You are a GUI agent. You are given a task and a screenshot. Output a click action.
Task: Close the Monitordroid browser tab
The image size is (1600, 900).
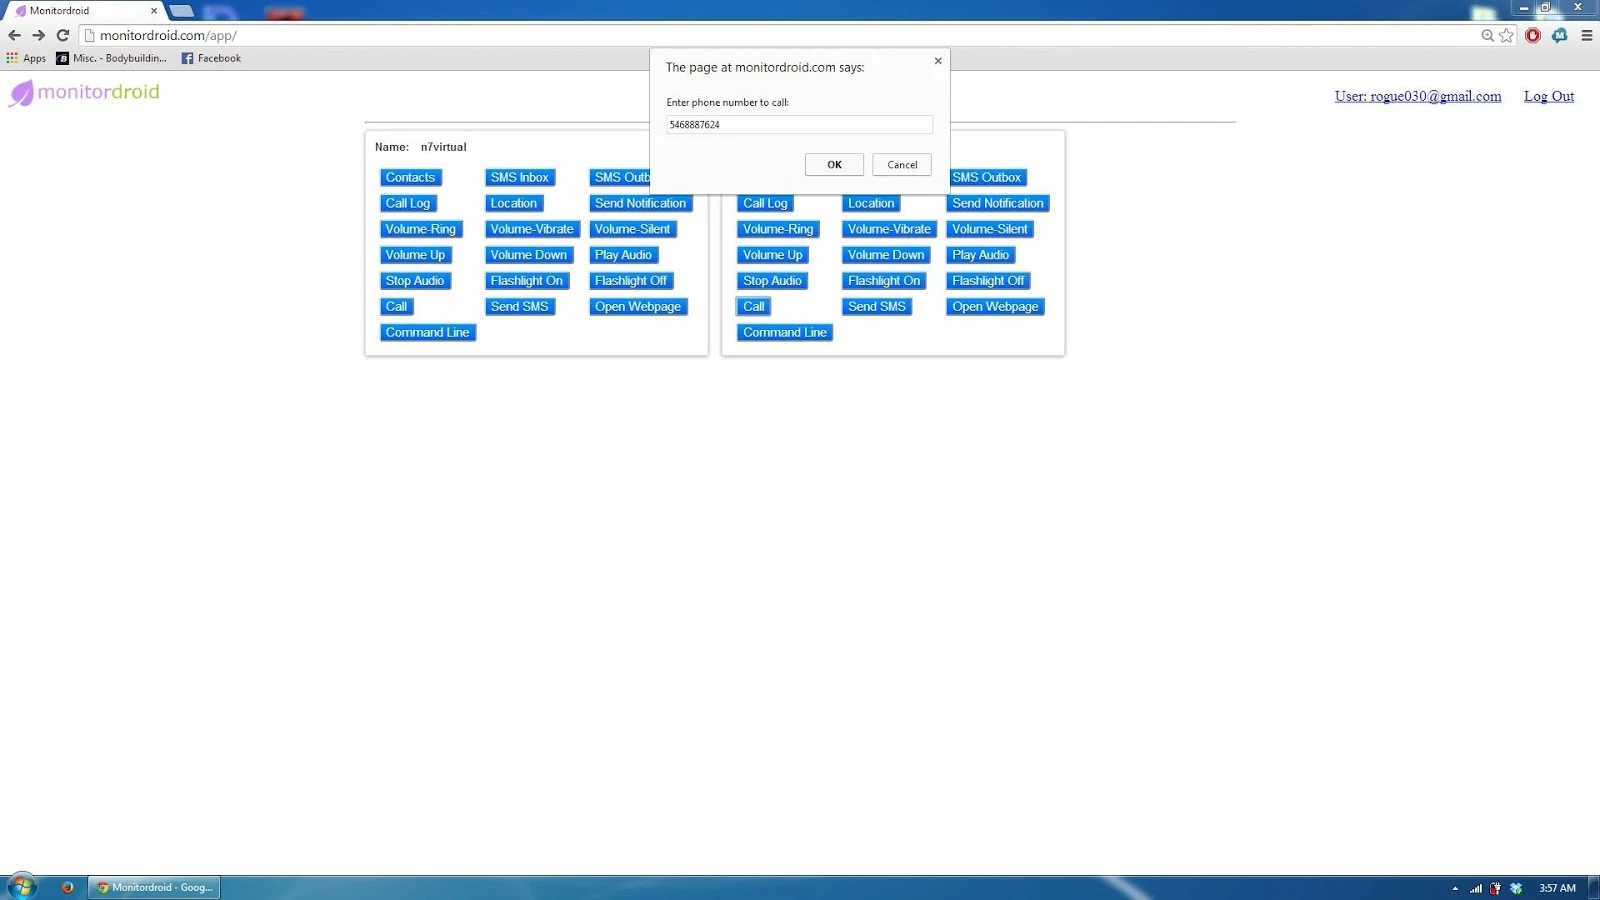point(153,11)
